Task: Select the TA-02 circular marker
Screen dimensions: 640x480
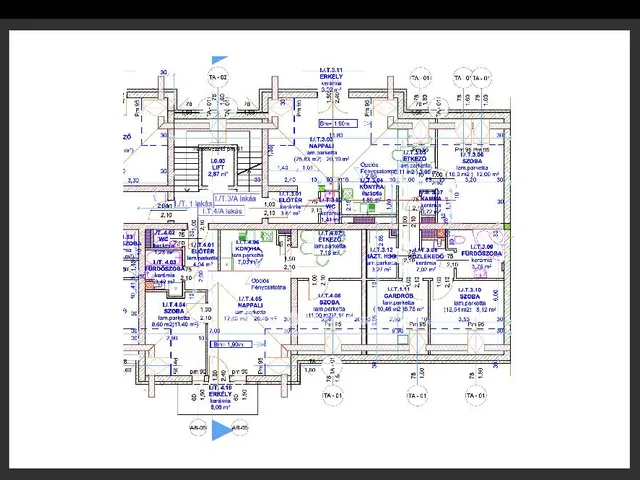Action: (217, 77)
